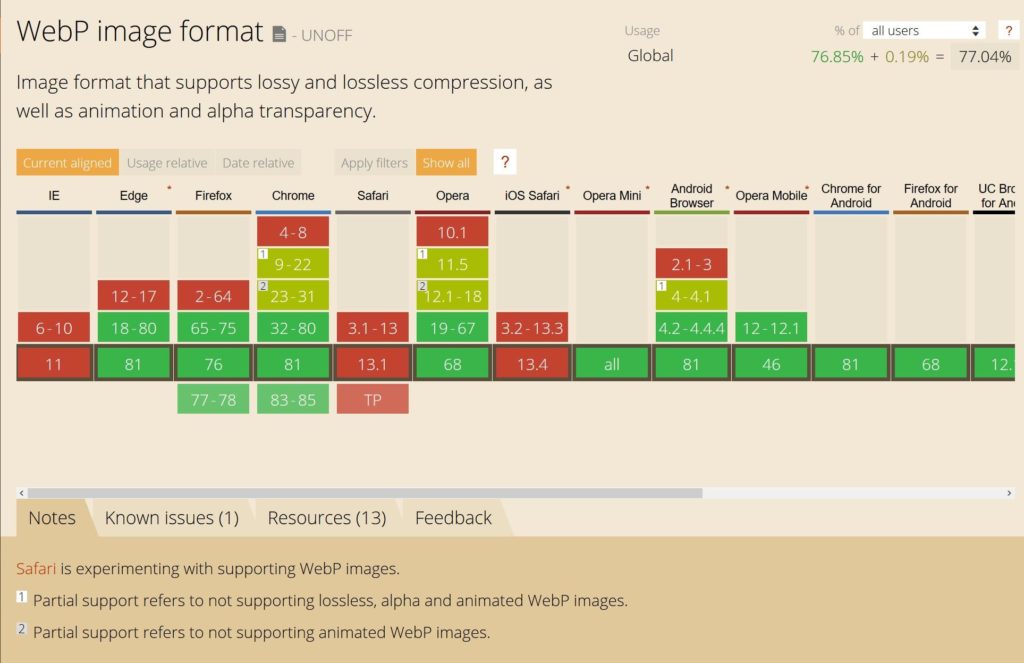Open the Known issues (1) tab
The height and width of the screenshot is (663, 1024).
tap(171, 518)
